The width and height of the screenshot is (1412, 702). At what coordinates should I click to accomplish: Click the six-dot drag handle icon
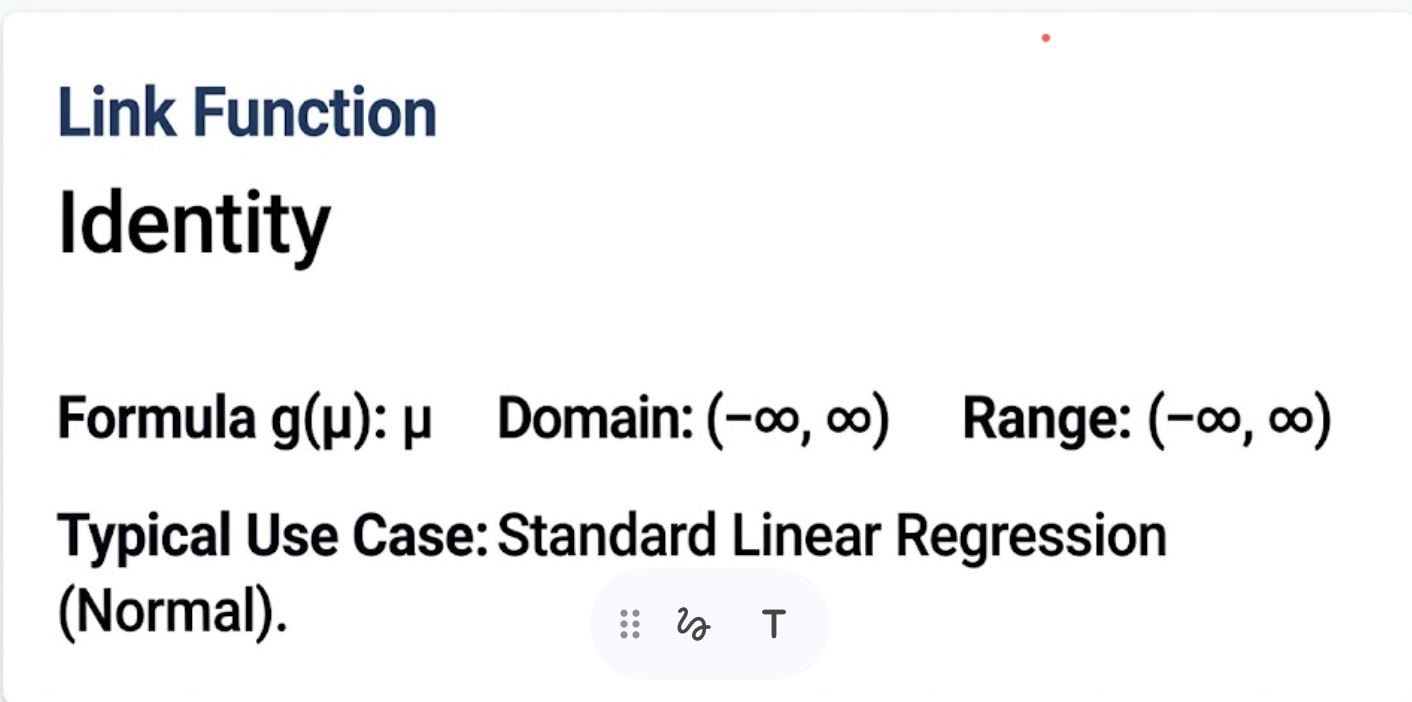click(630, 624)
